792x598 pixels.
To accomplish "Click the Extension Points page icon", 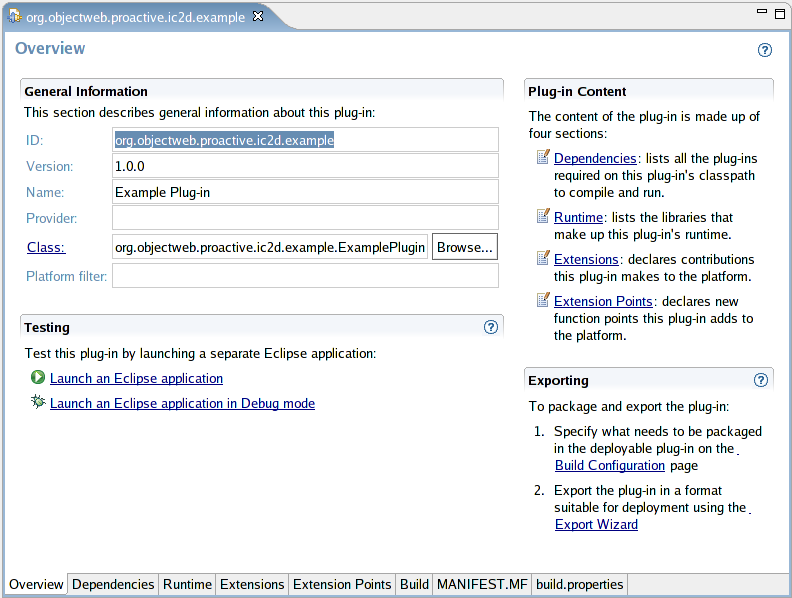I will pyautogui.click(x=543, y=300).
